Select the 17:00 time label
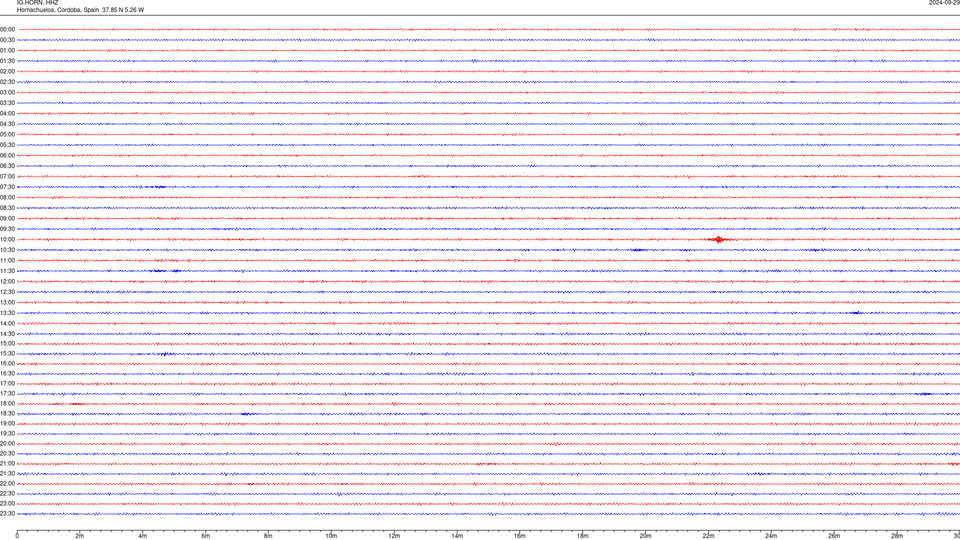 7,384
